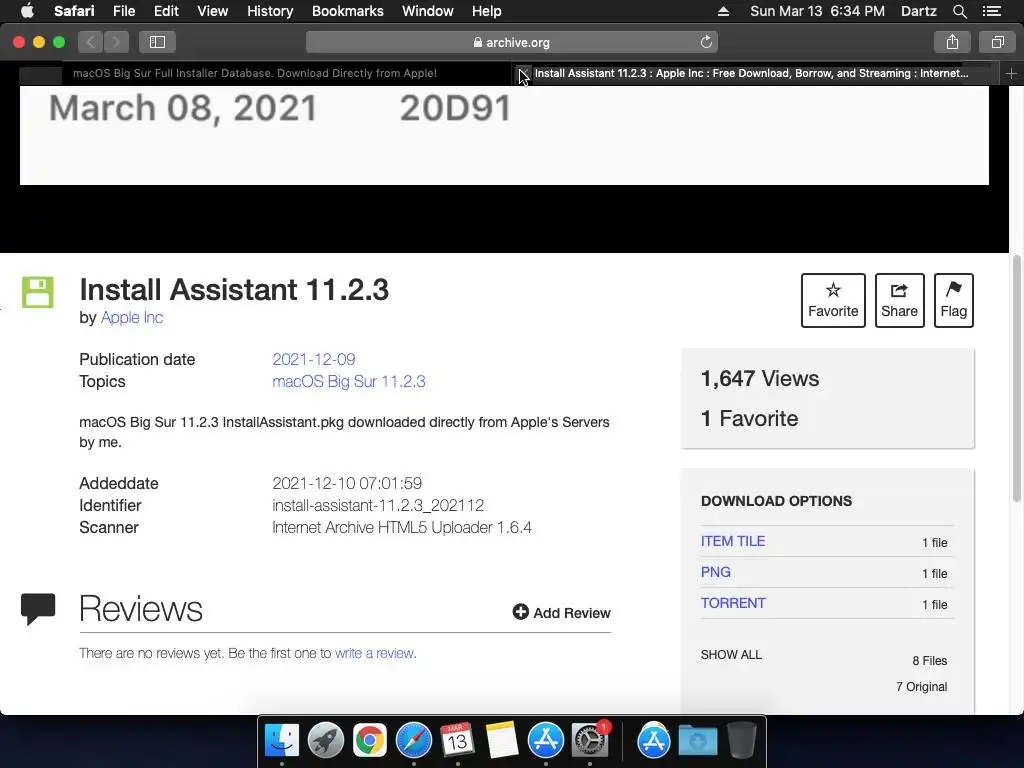Reload the page with the refresh icon
This screenshot has width=1024, height=768.
(706, 42)
